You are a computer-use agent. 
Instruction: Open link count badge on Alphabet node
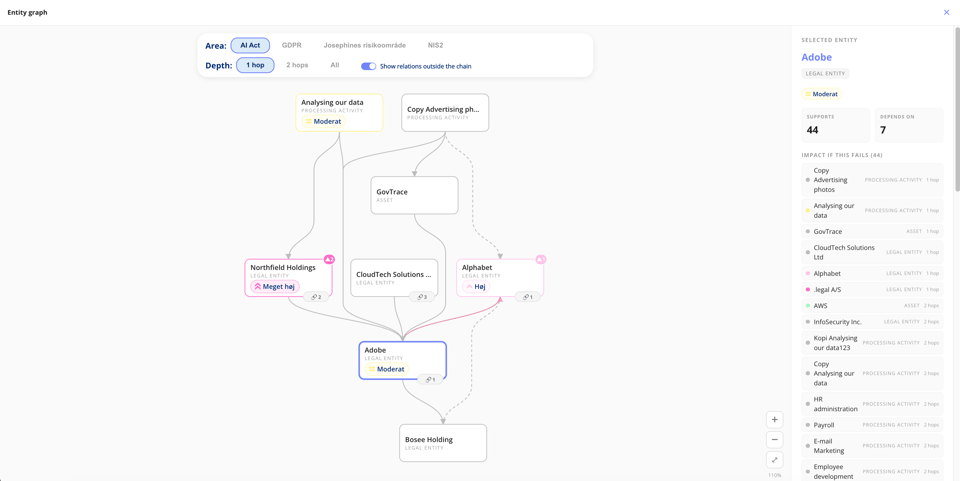(528, 297)
